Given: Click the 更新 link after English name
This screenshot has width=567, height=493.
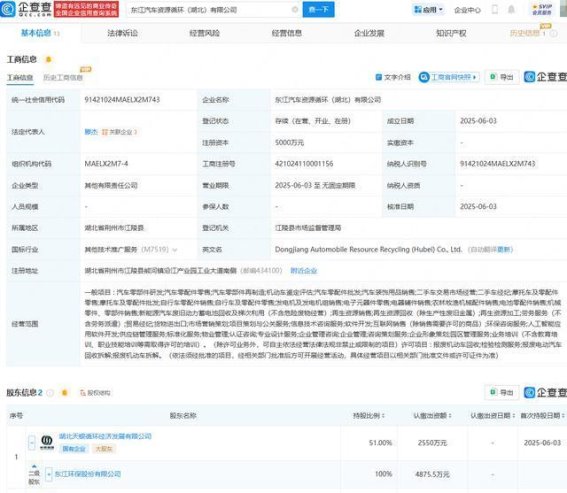Looking at the screenshot, I should click(505, 250).
